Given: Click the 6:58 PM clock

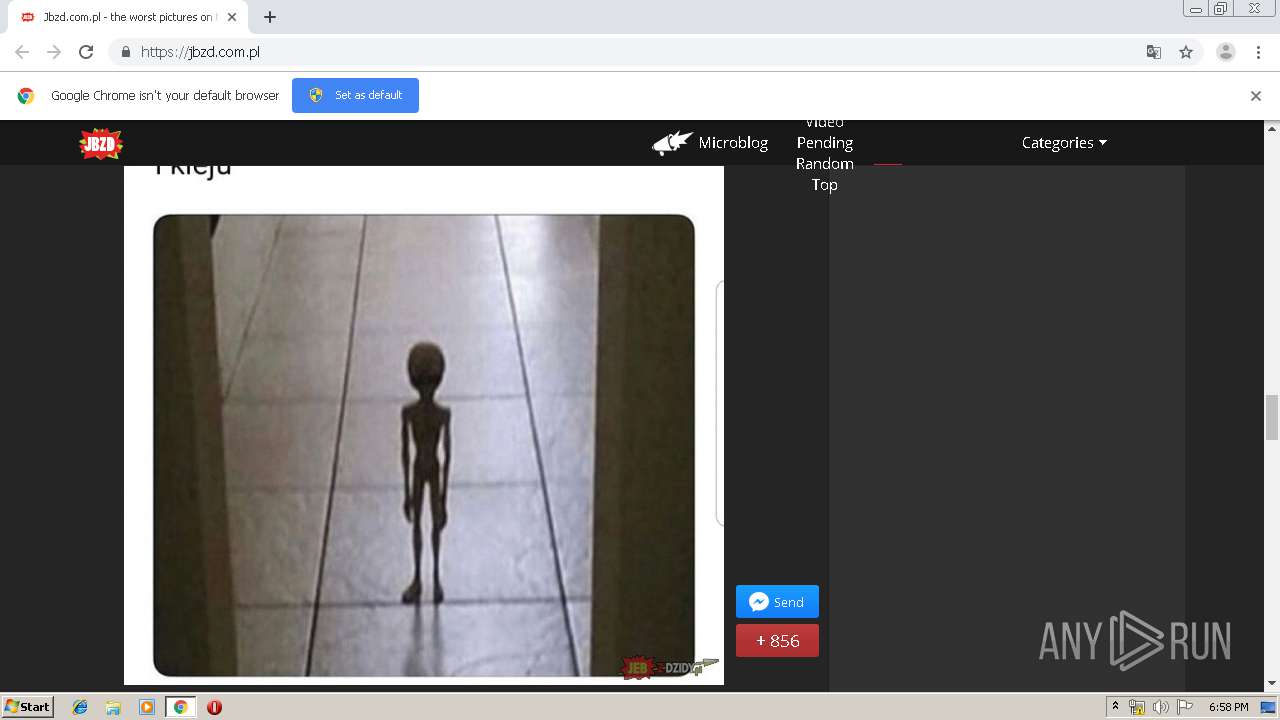Looking at the screenshot, I should click(x=1228, y=707).
